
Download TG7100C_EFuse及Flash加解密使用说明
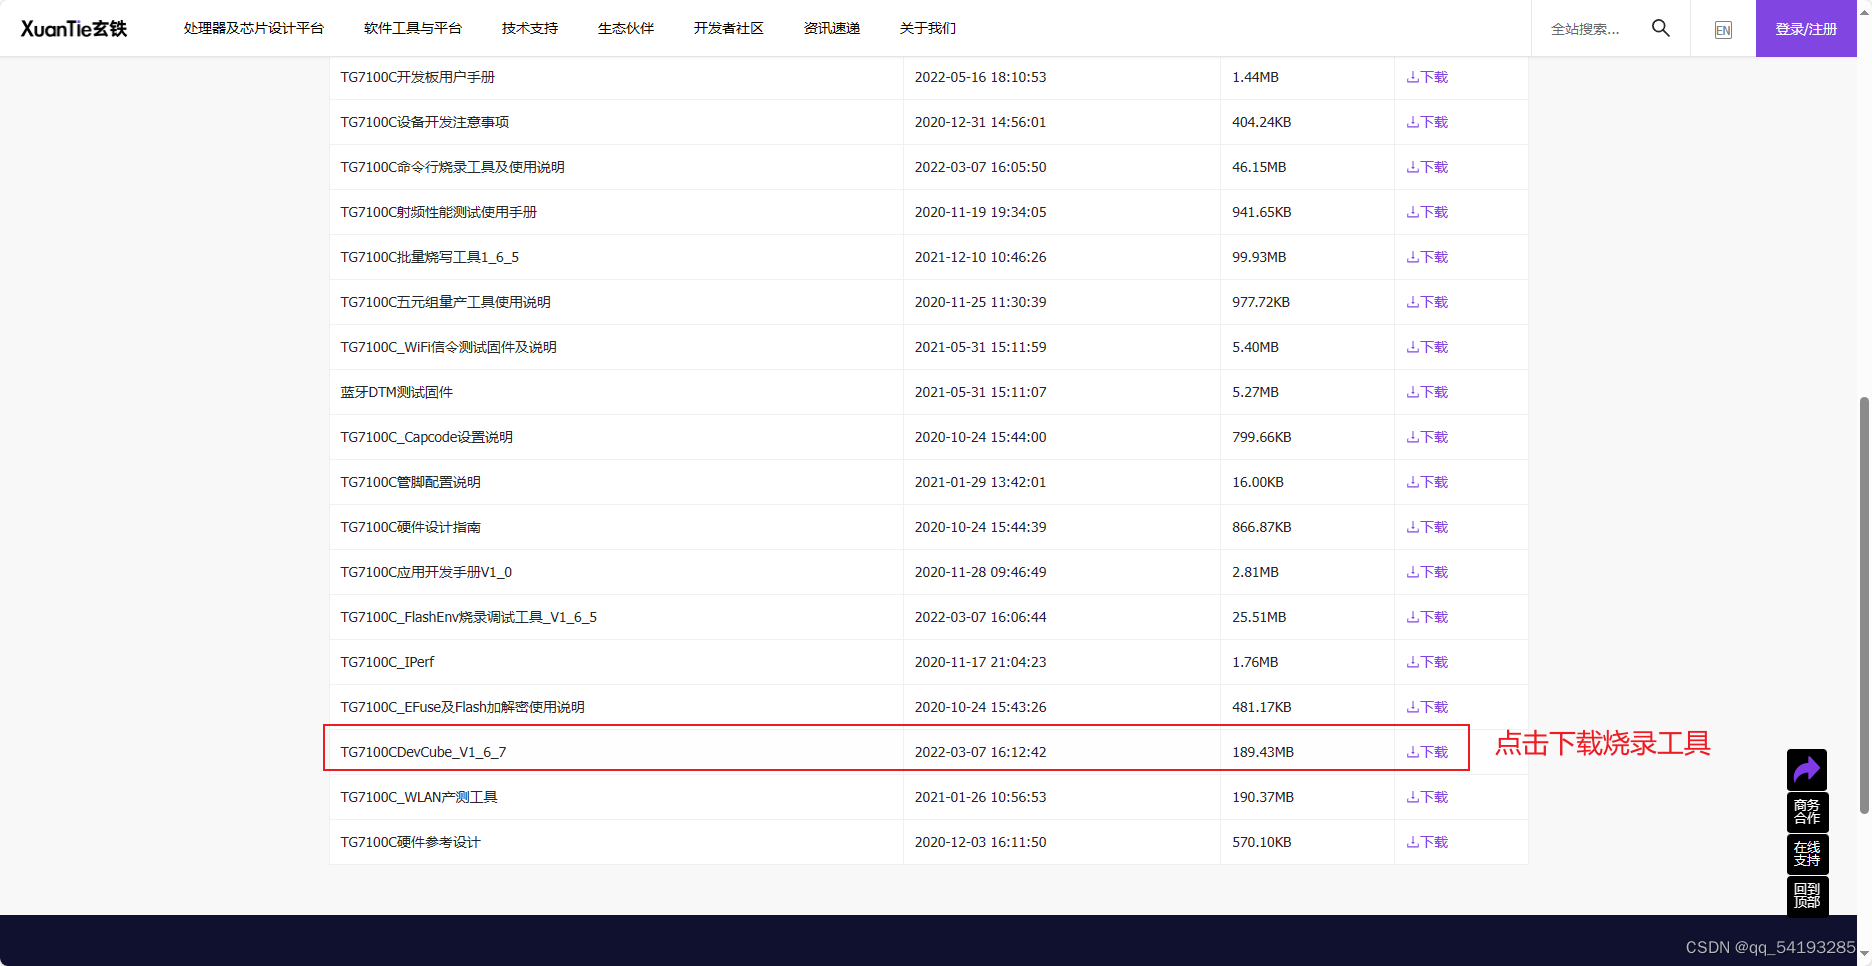point(1427,707)
